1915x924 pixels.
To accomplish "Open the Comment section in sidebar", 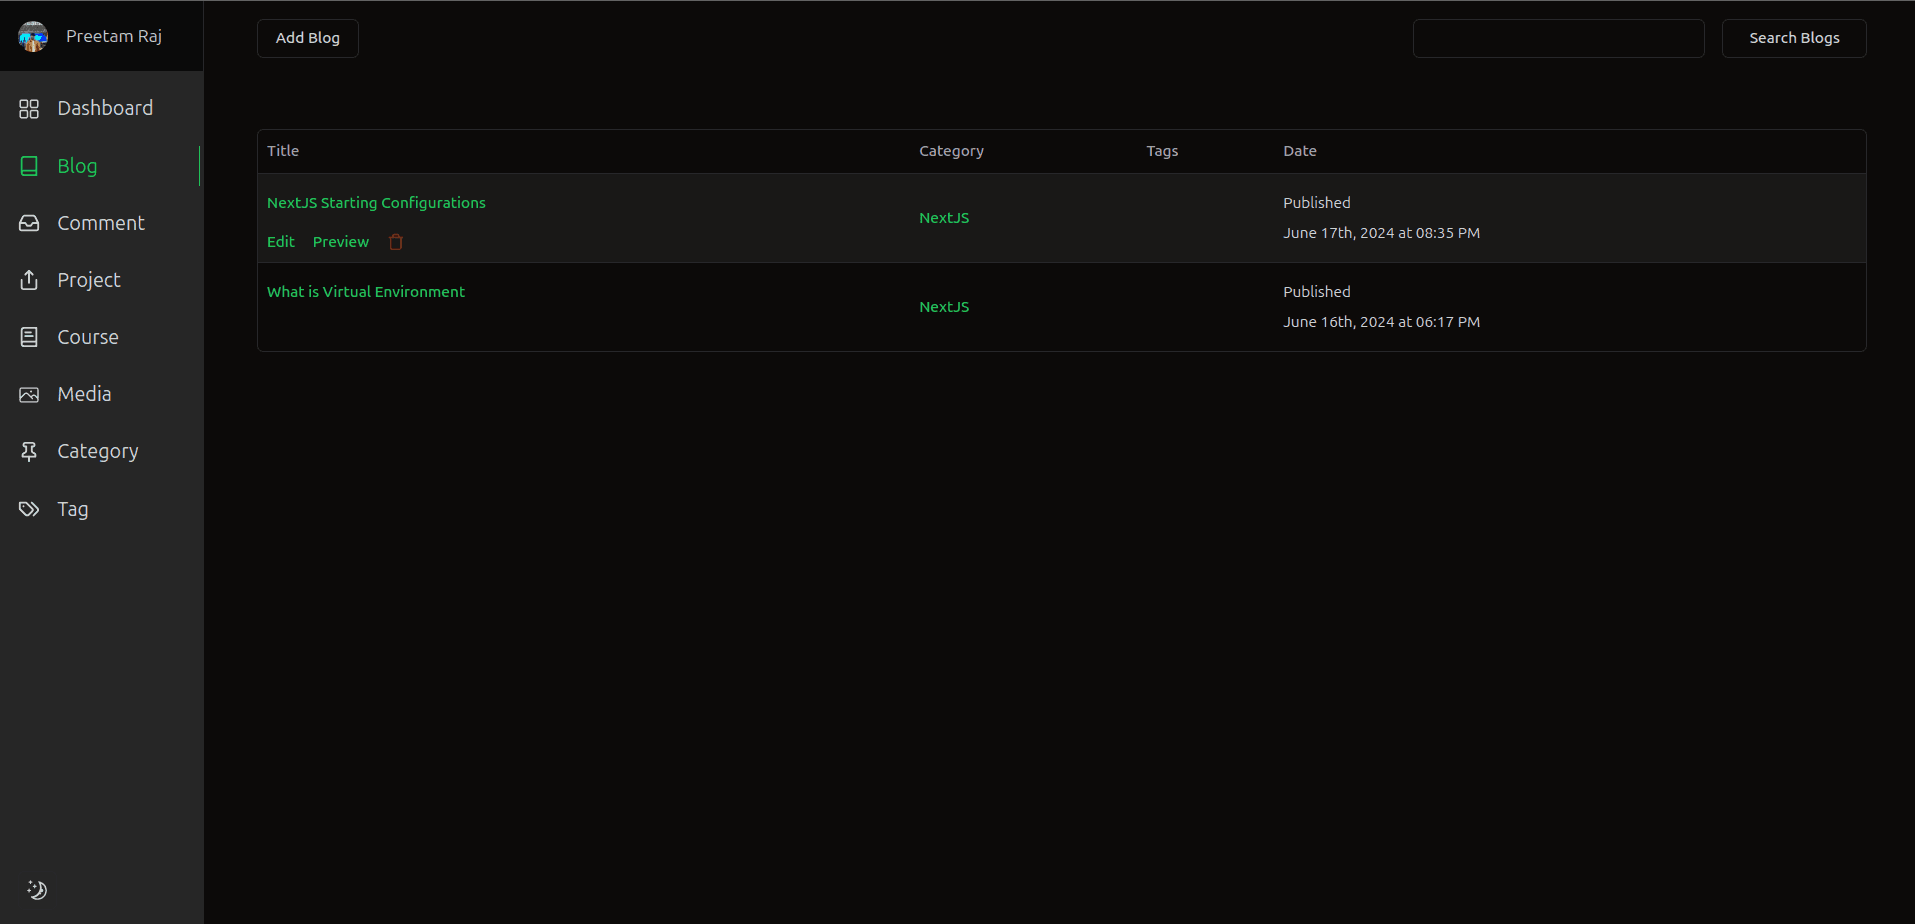I will 100,223.
